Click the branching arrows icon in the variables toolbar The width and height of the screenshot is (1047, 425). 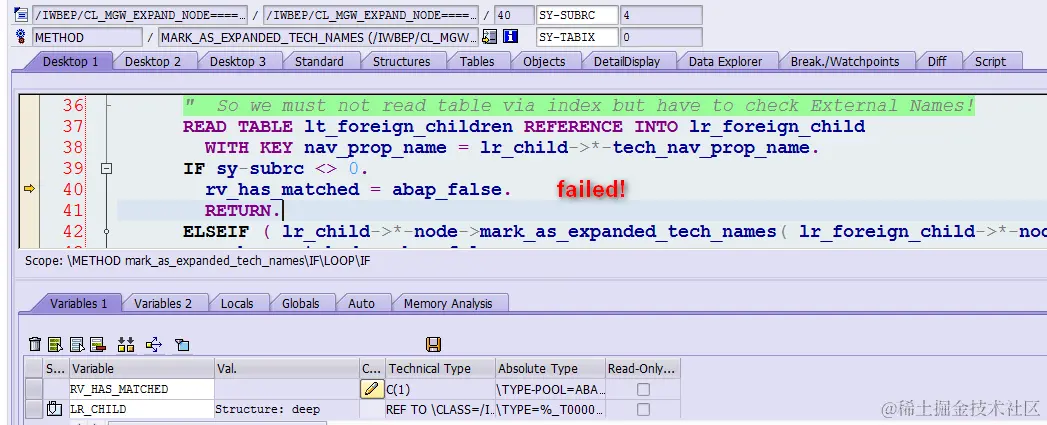(154, 345)
